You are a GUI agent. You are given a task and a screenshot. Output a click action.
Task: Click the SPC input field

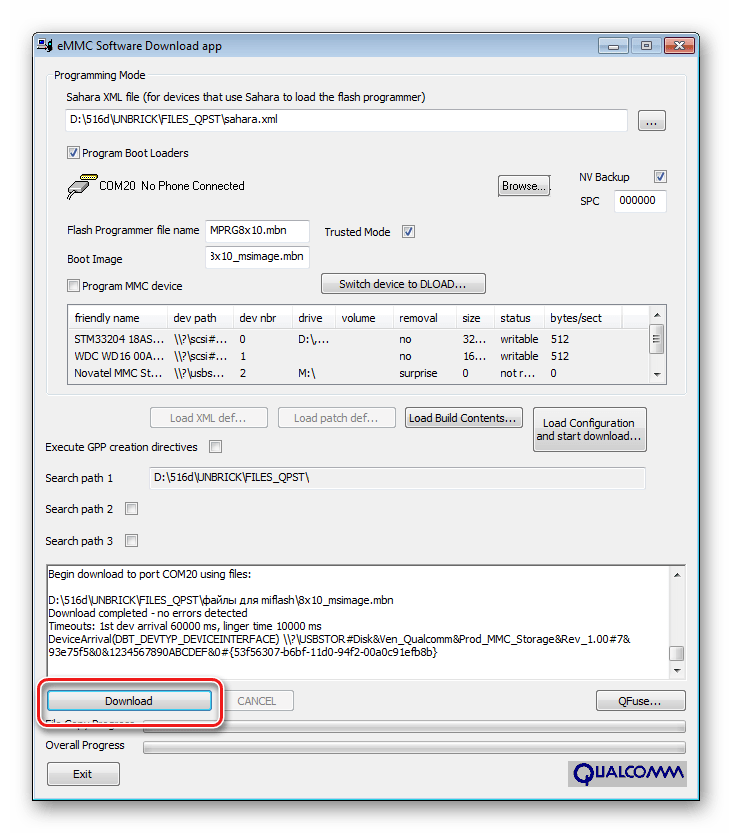coord(640,201)
